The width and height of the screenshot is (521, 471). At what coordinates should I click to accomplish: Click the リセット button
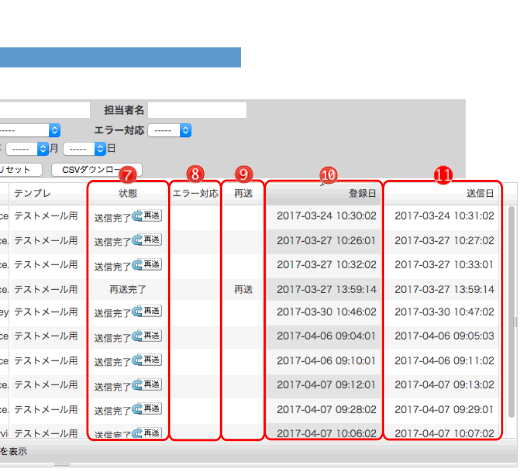click(x=21, y=170)
